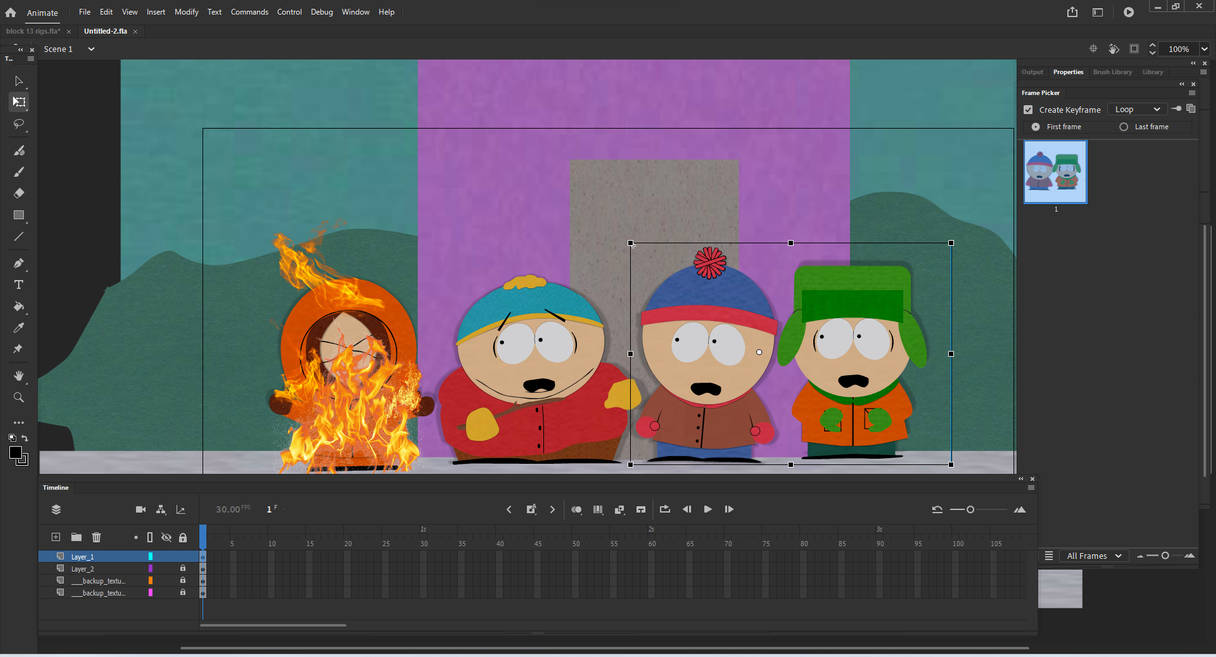The width and height of the screenshot is (1216, 657).
Task: Select the Paint Bucket tool
Action: [18, 307]
